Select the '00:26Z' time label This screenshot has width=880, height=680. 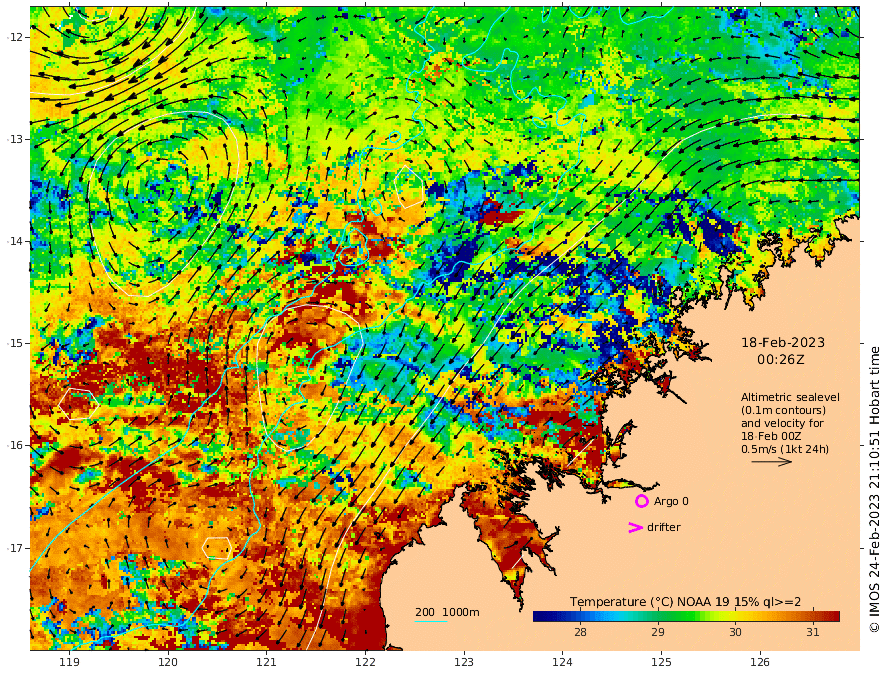pyautogui.click(x=781, y=360)
